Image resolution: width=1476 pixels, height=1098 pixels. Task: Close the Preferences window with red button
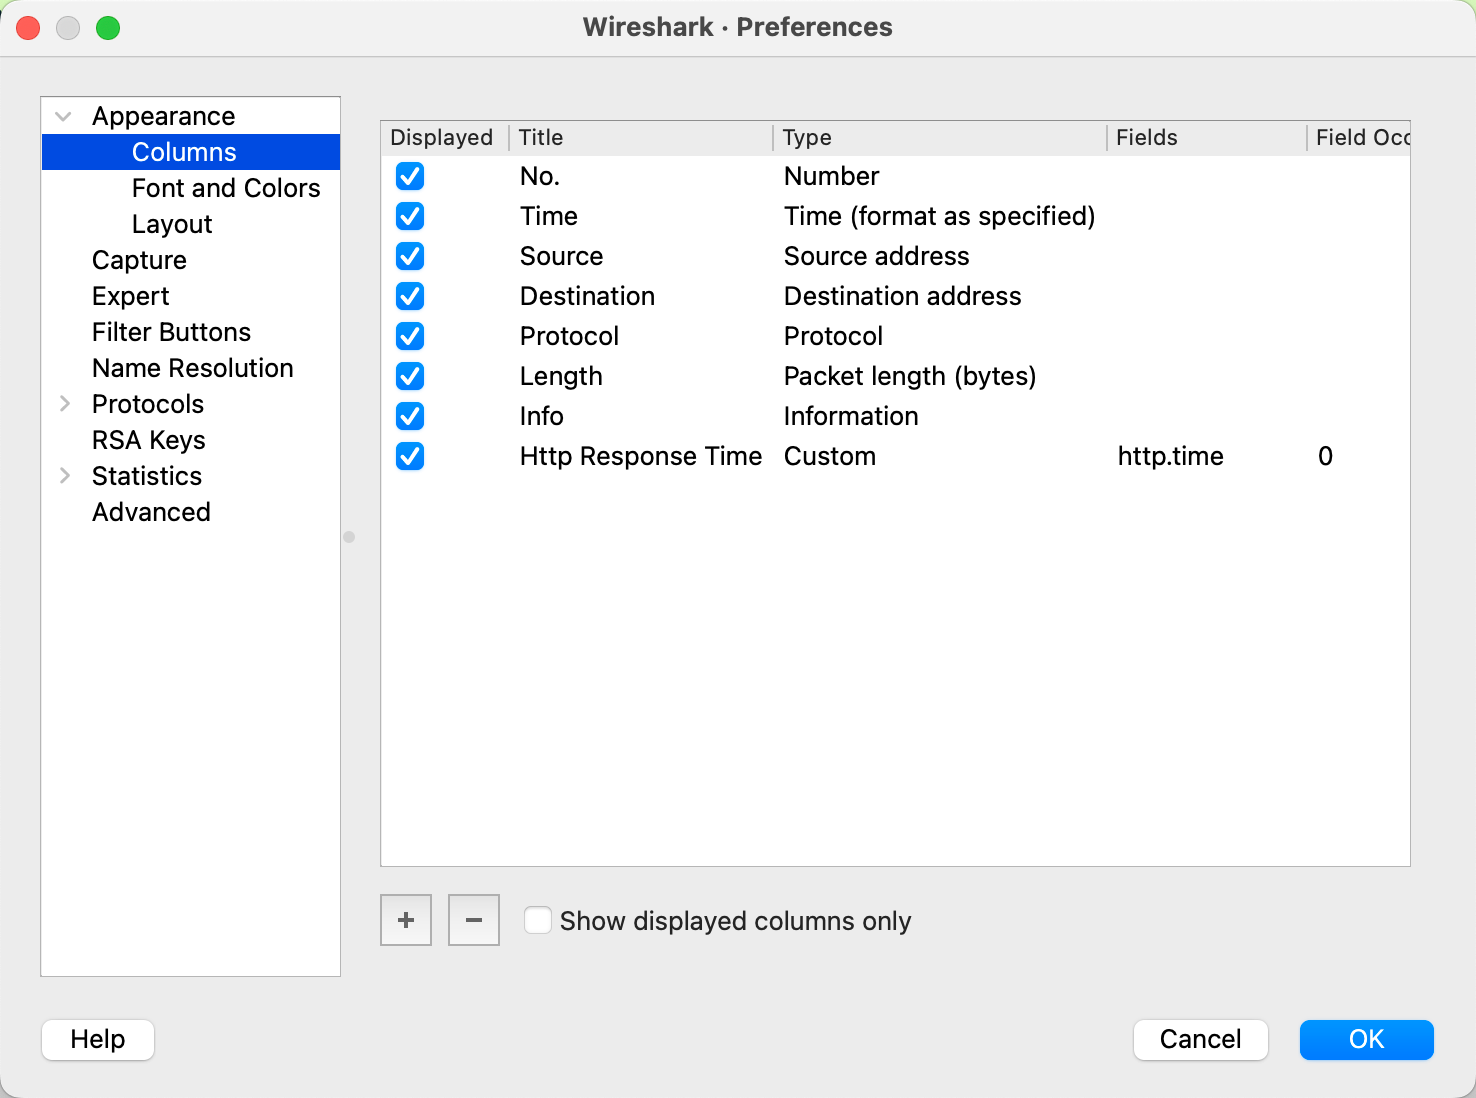[x=28, y=28]
